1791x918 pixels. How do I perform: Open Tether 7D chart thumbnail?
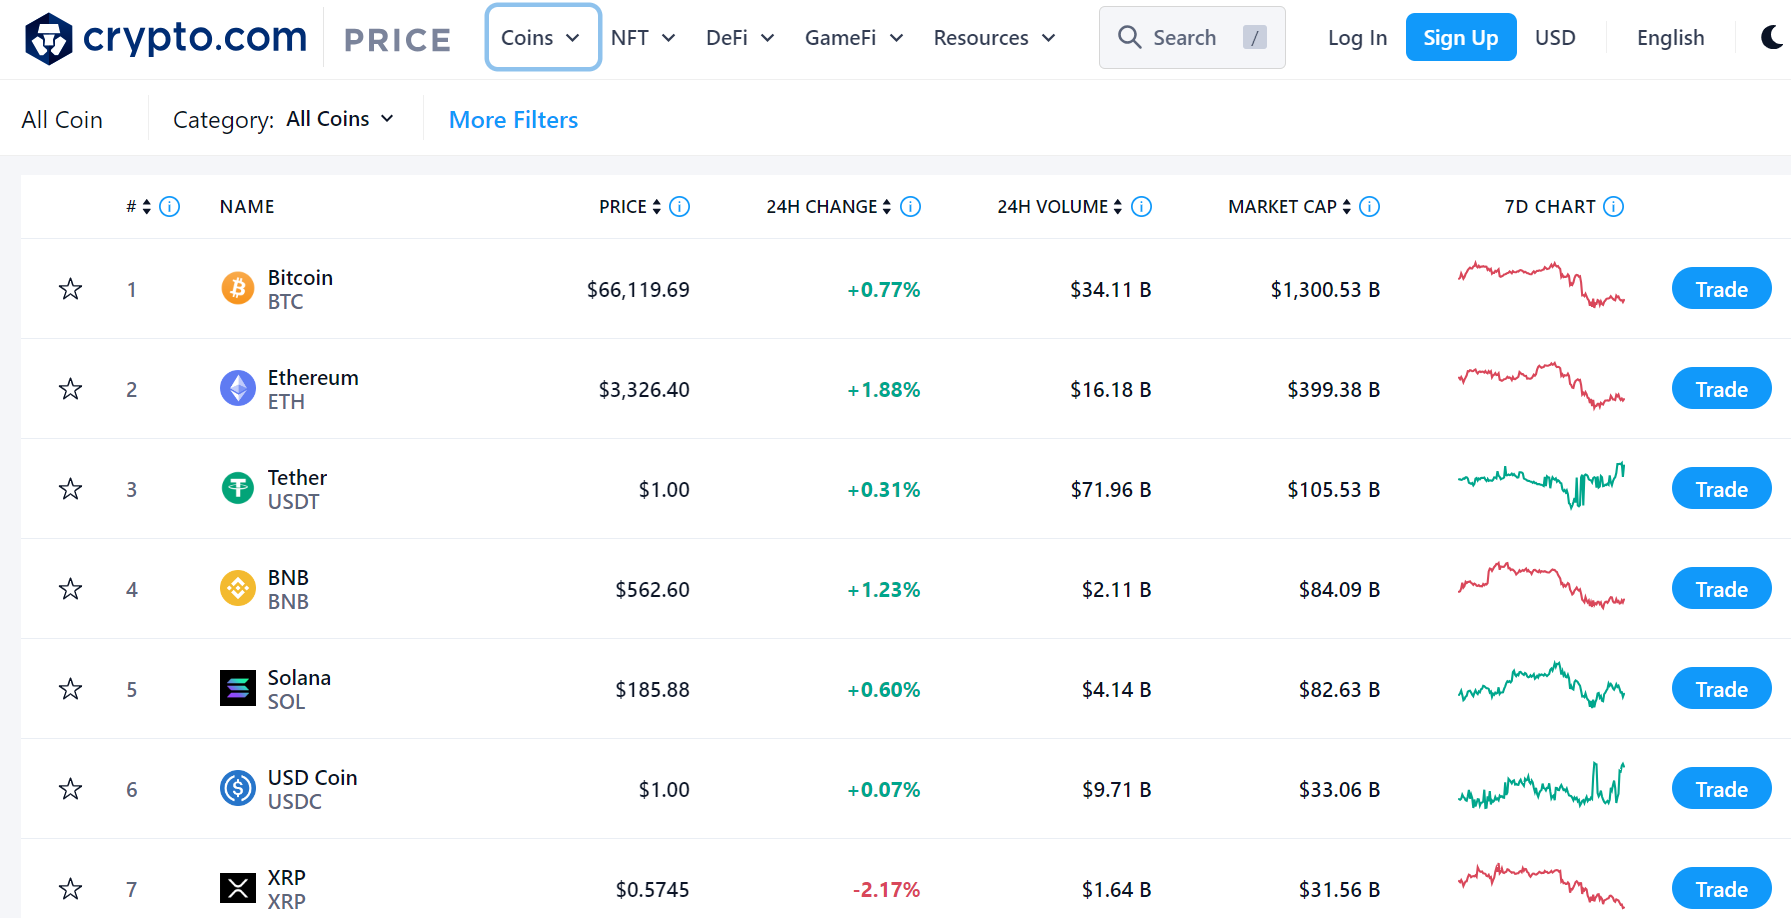click(x=1541, y=485)
